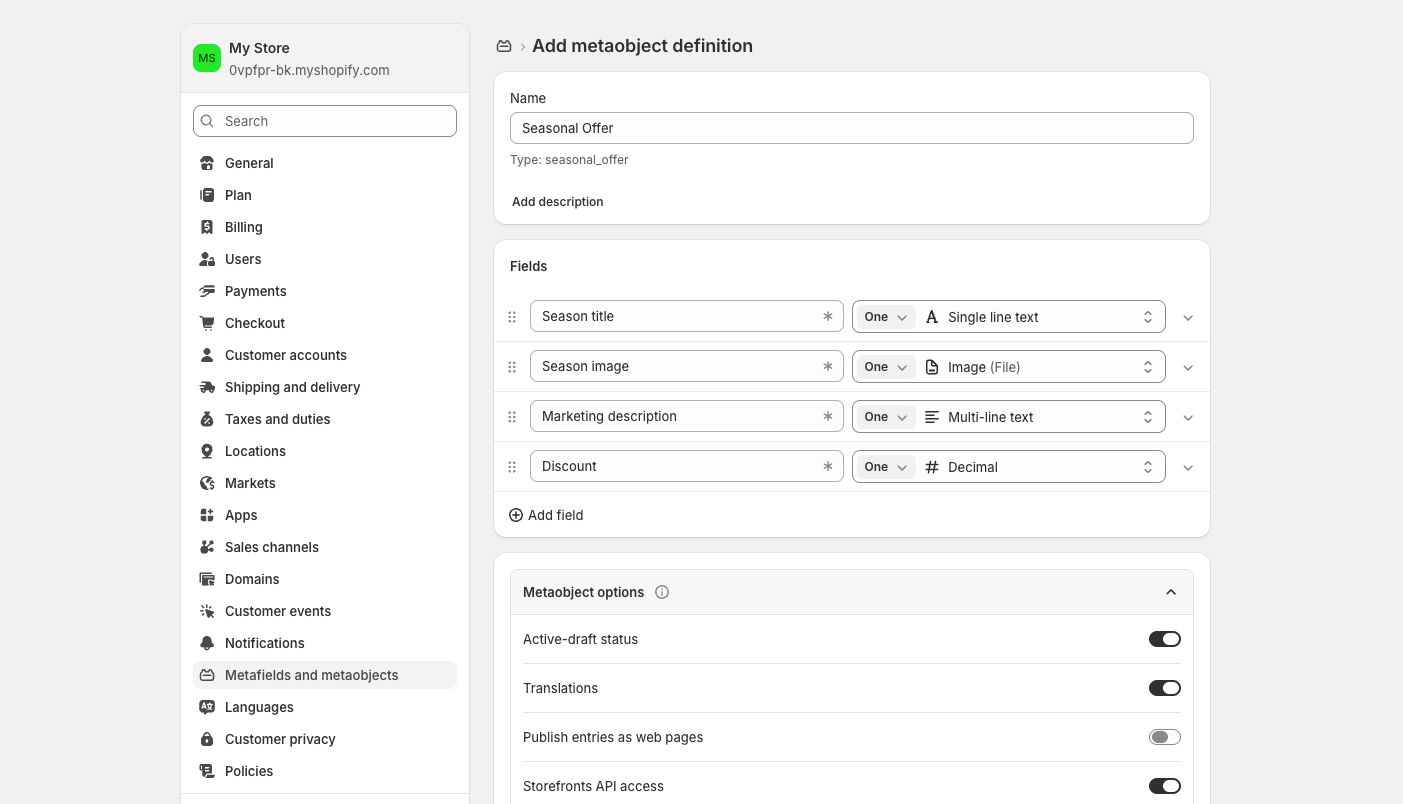Click the Season image field name input
The height and width of the screenshot is (804, 1403).
click(687, 366)
